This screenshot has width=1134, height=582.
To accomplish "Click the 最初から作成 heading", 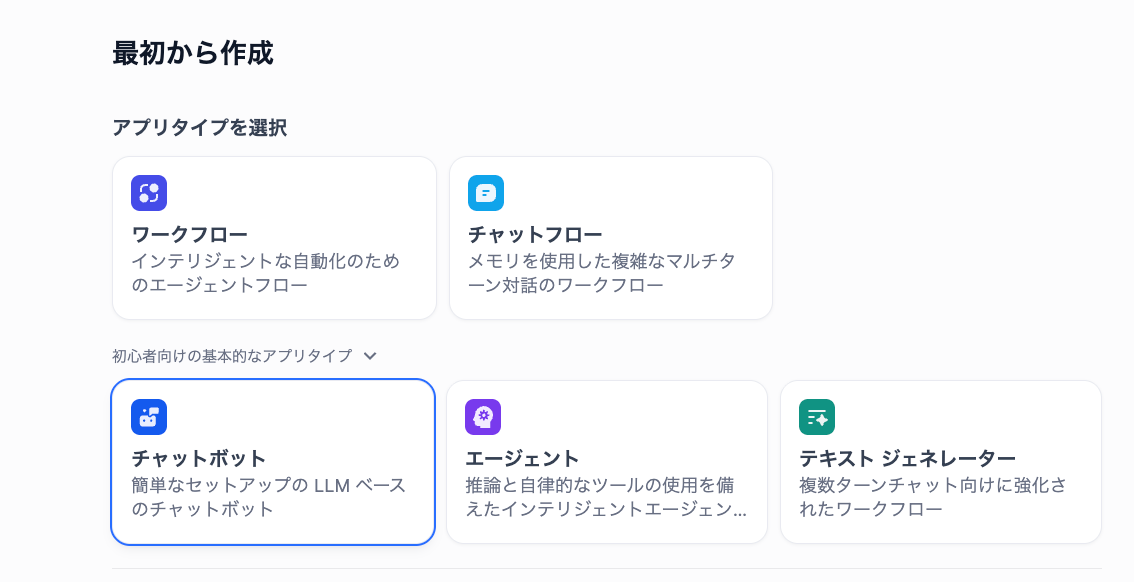I will point(193,53).
